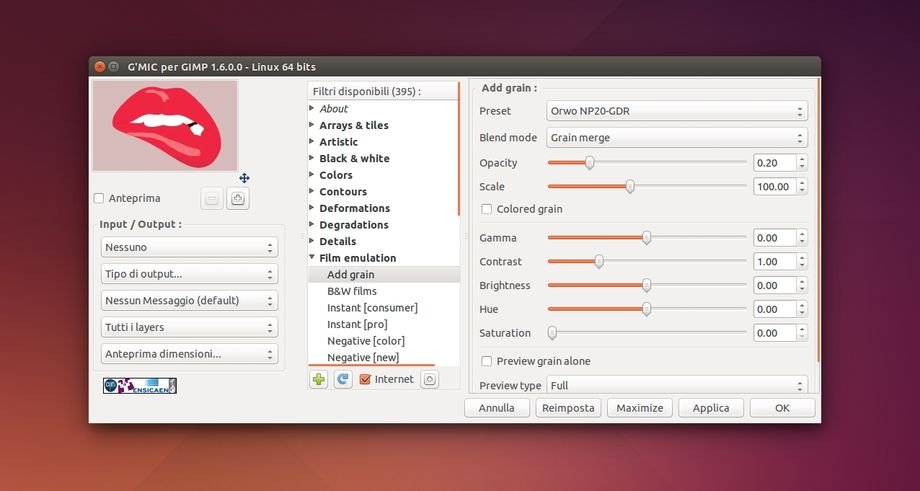Click the ENSICAEN logo banner
The image size is (920, 491).
[x=139, y=385]
